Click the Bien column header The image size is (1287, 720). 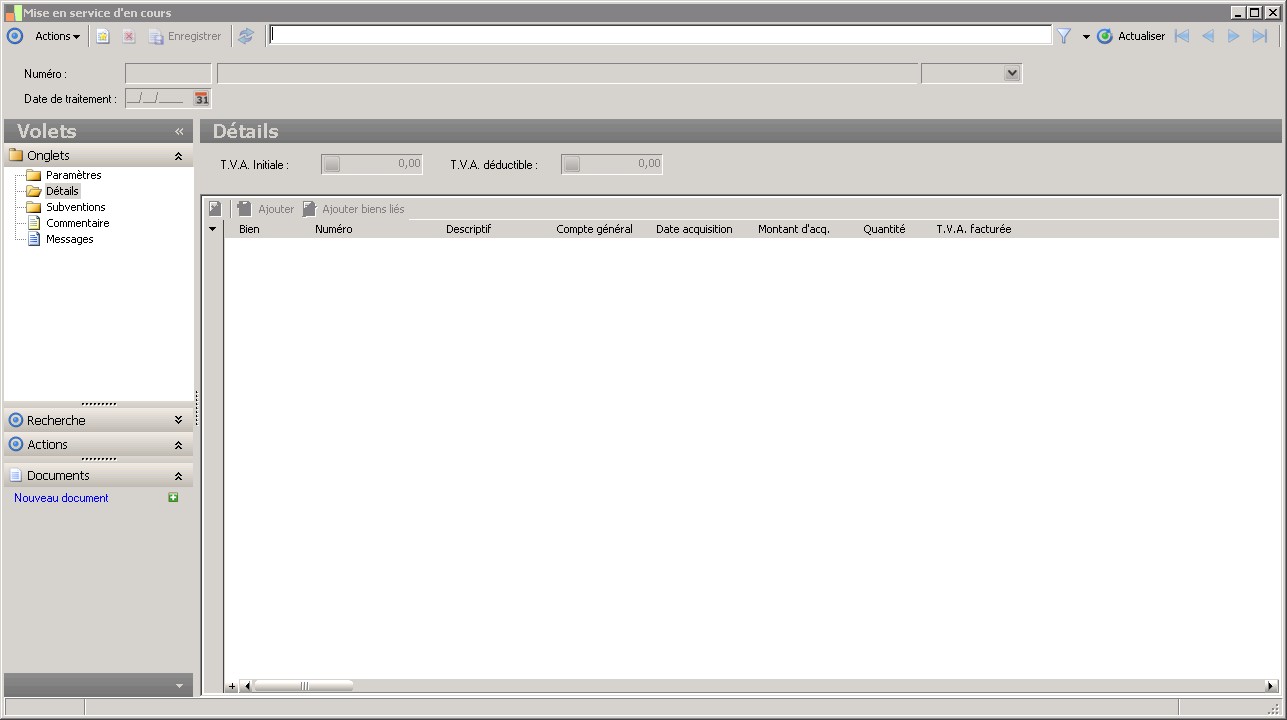[249, 229]
